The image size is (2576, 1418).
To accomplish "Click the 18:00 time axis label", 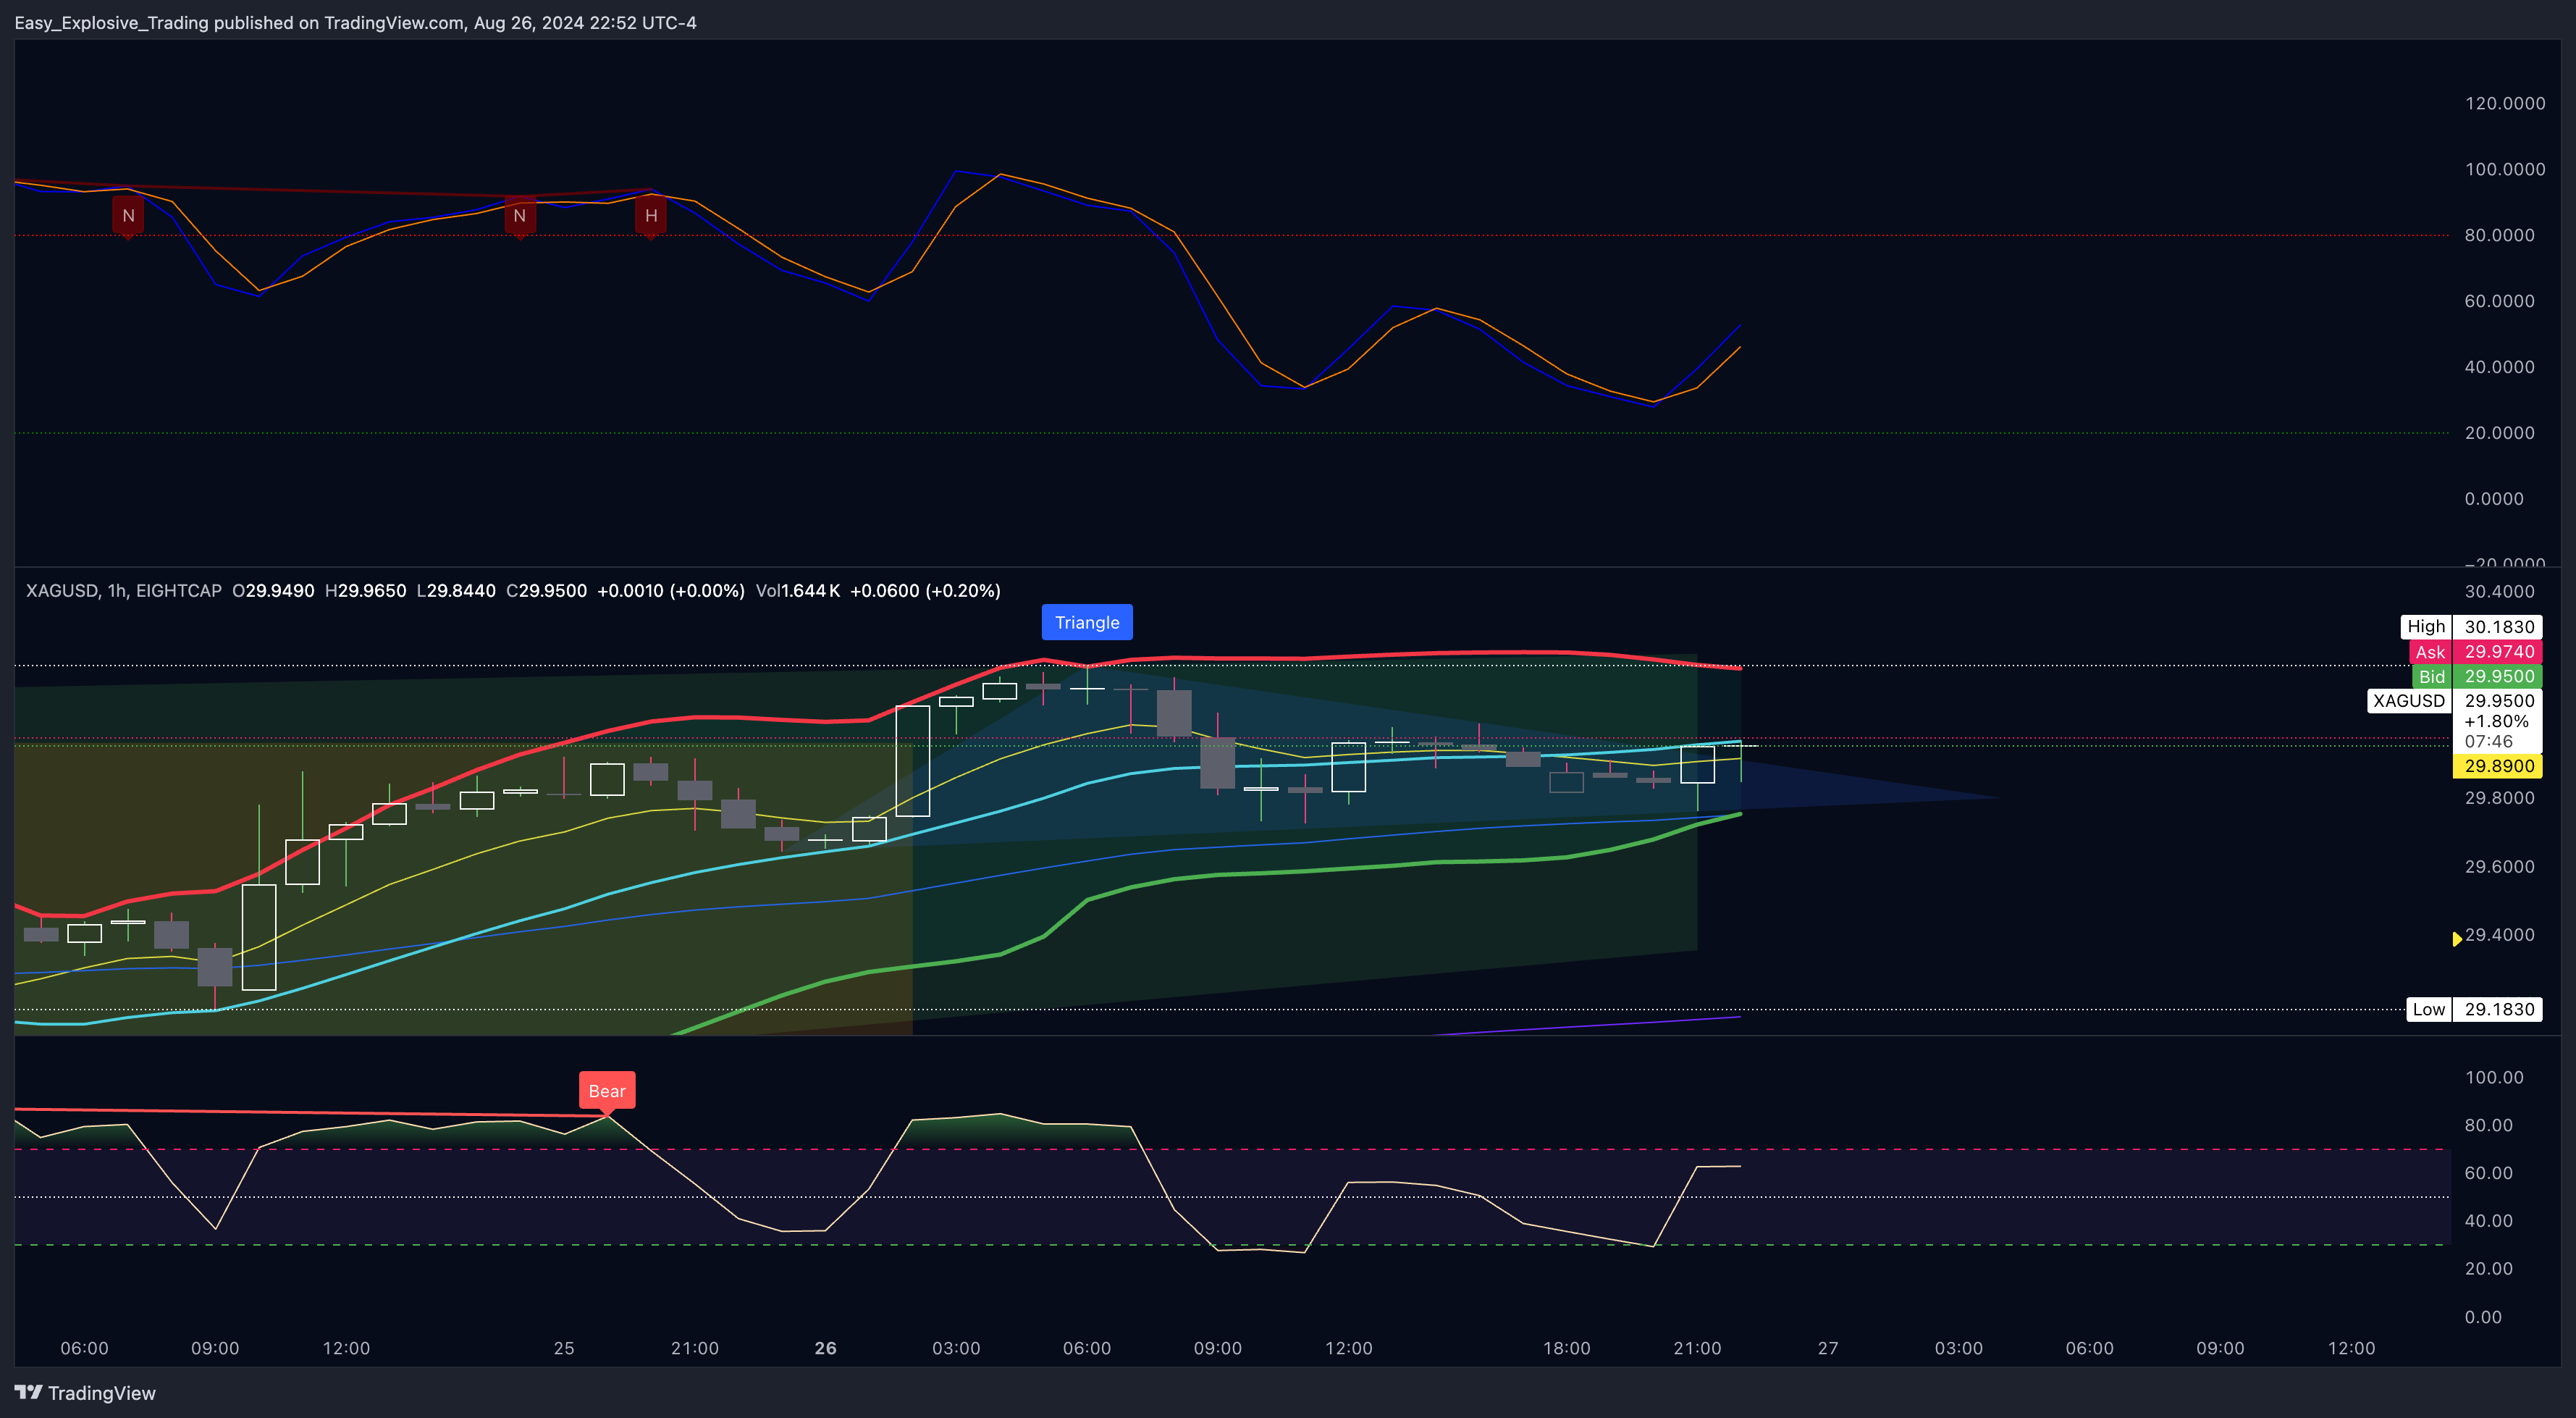I will 1566,1348.
